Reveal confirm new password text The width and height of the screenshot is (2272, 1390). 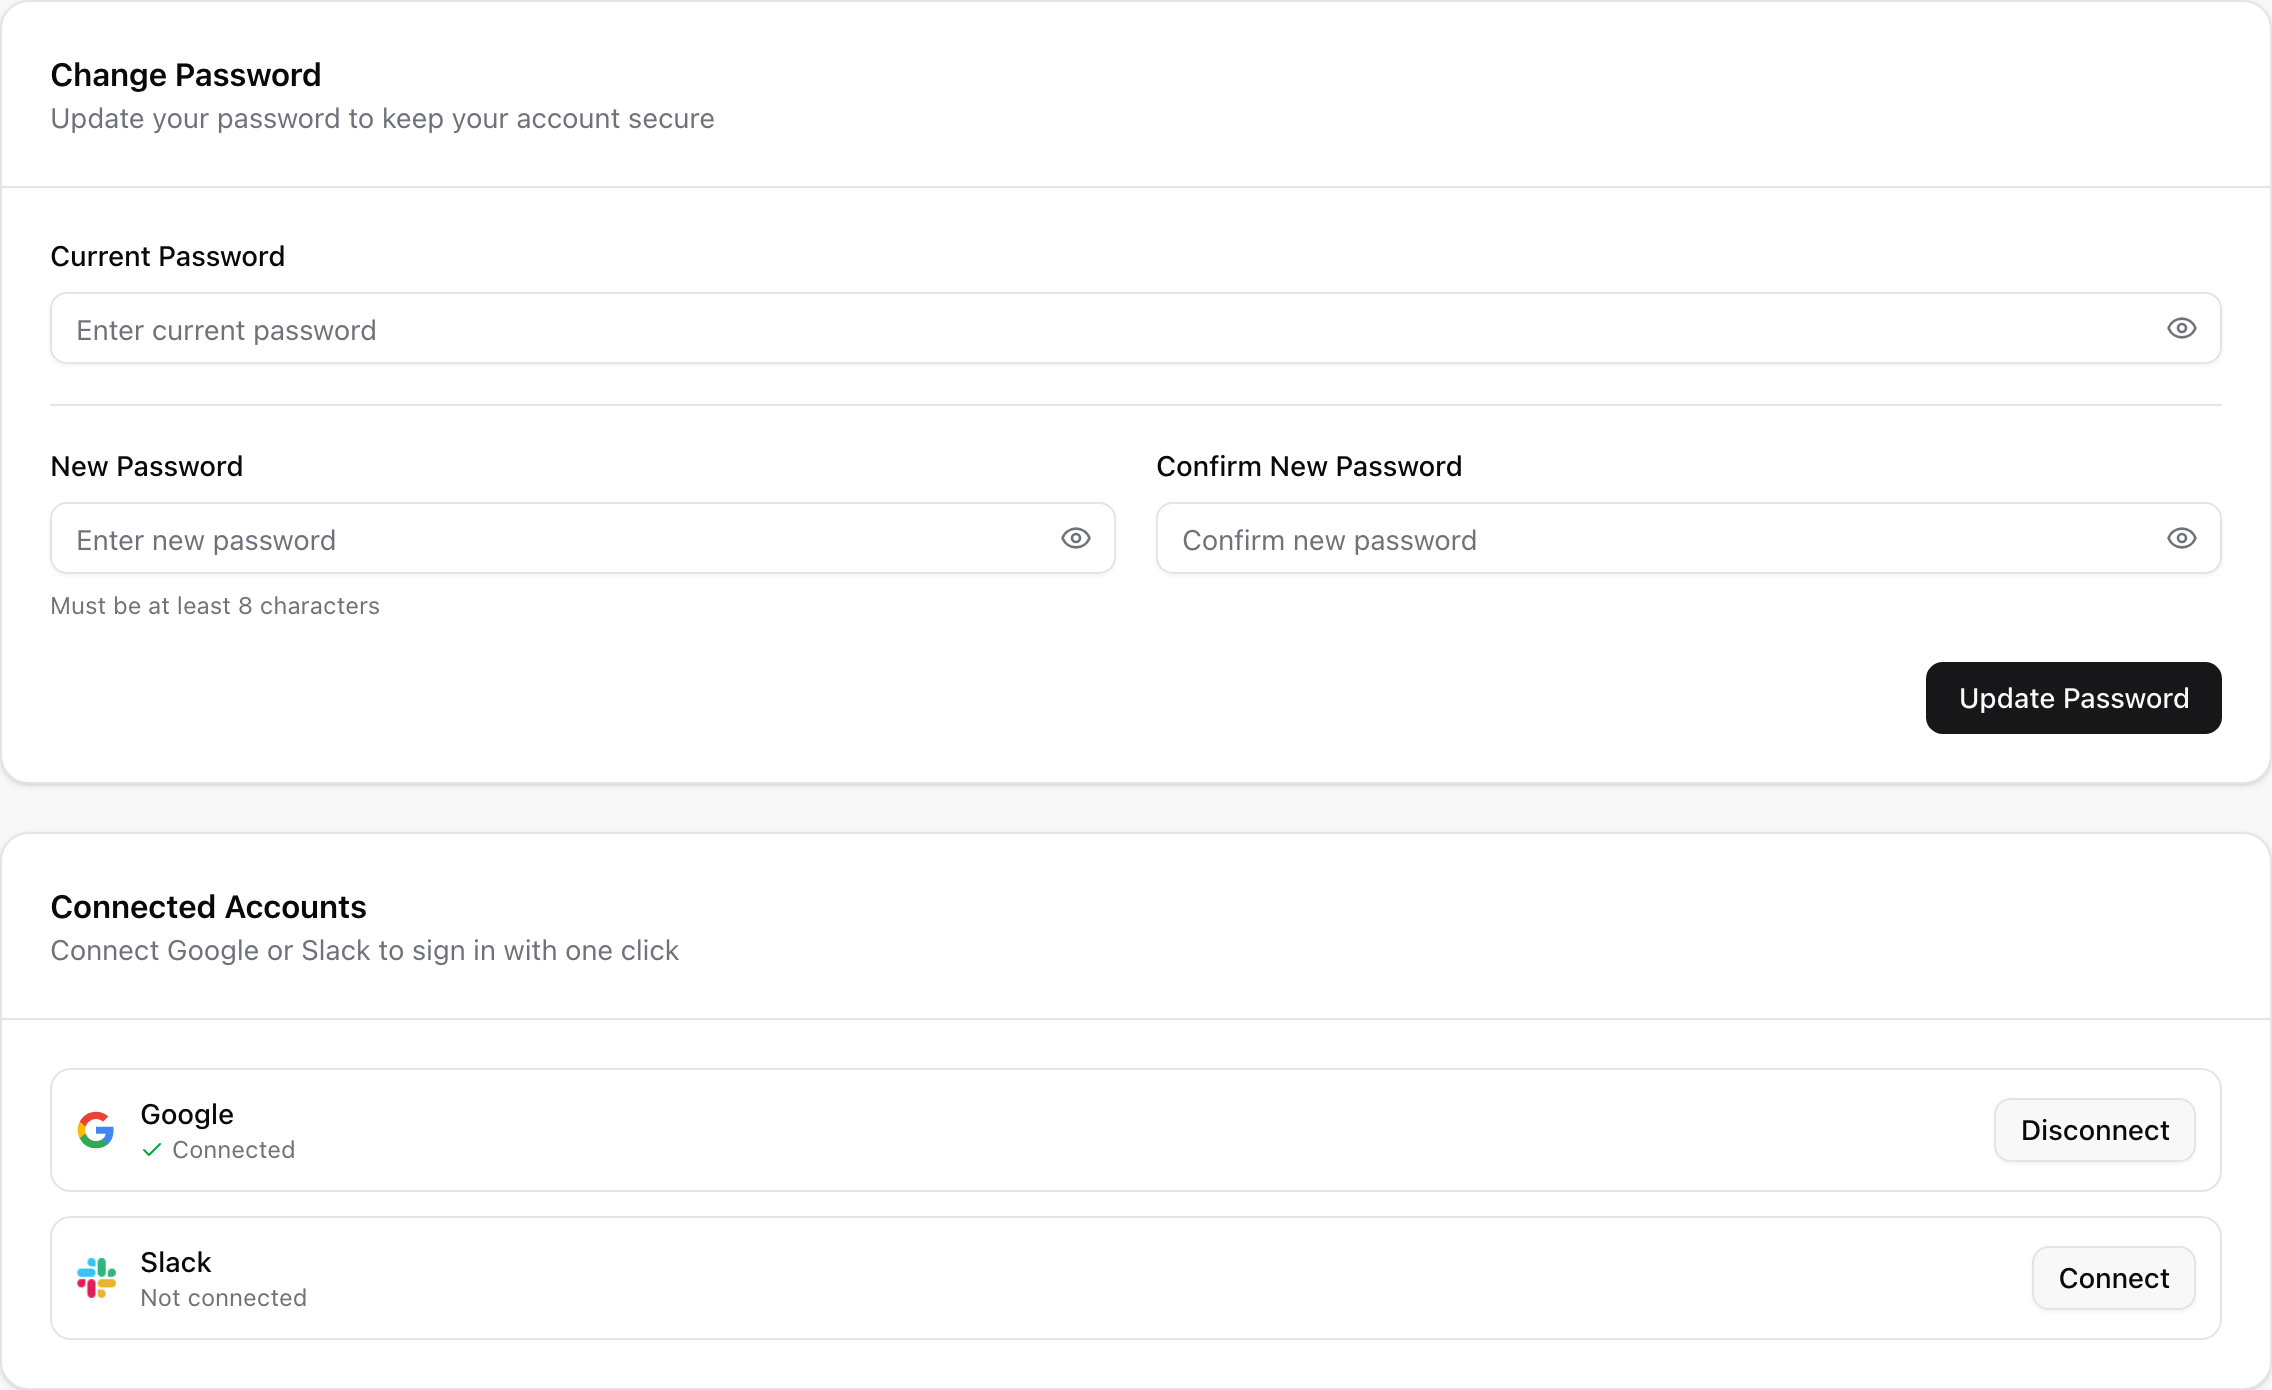[2181, 539]
